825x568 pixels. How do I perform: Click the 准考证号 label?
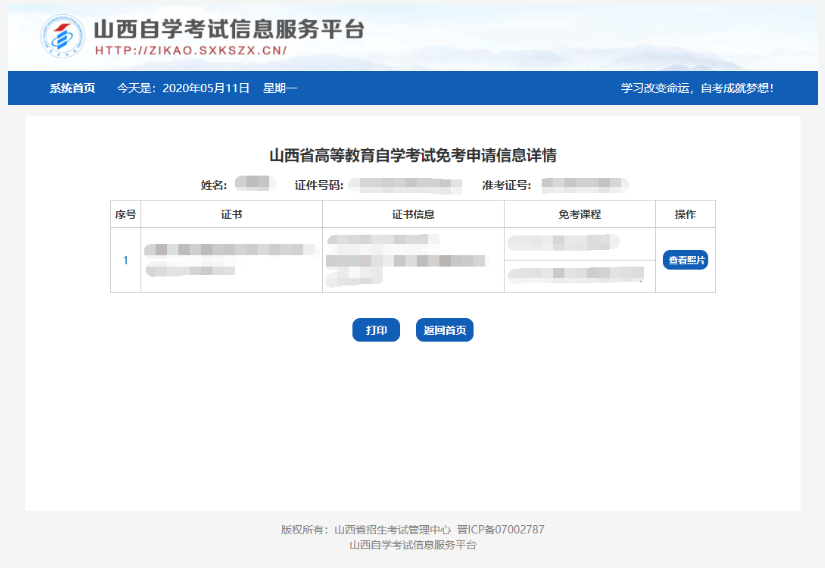[x=506, y=185]
